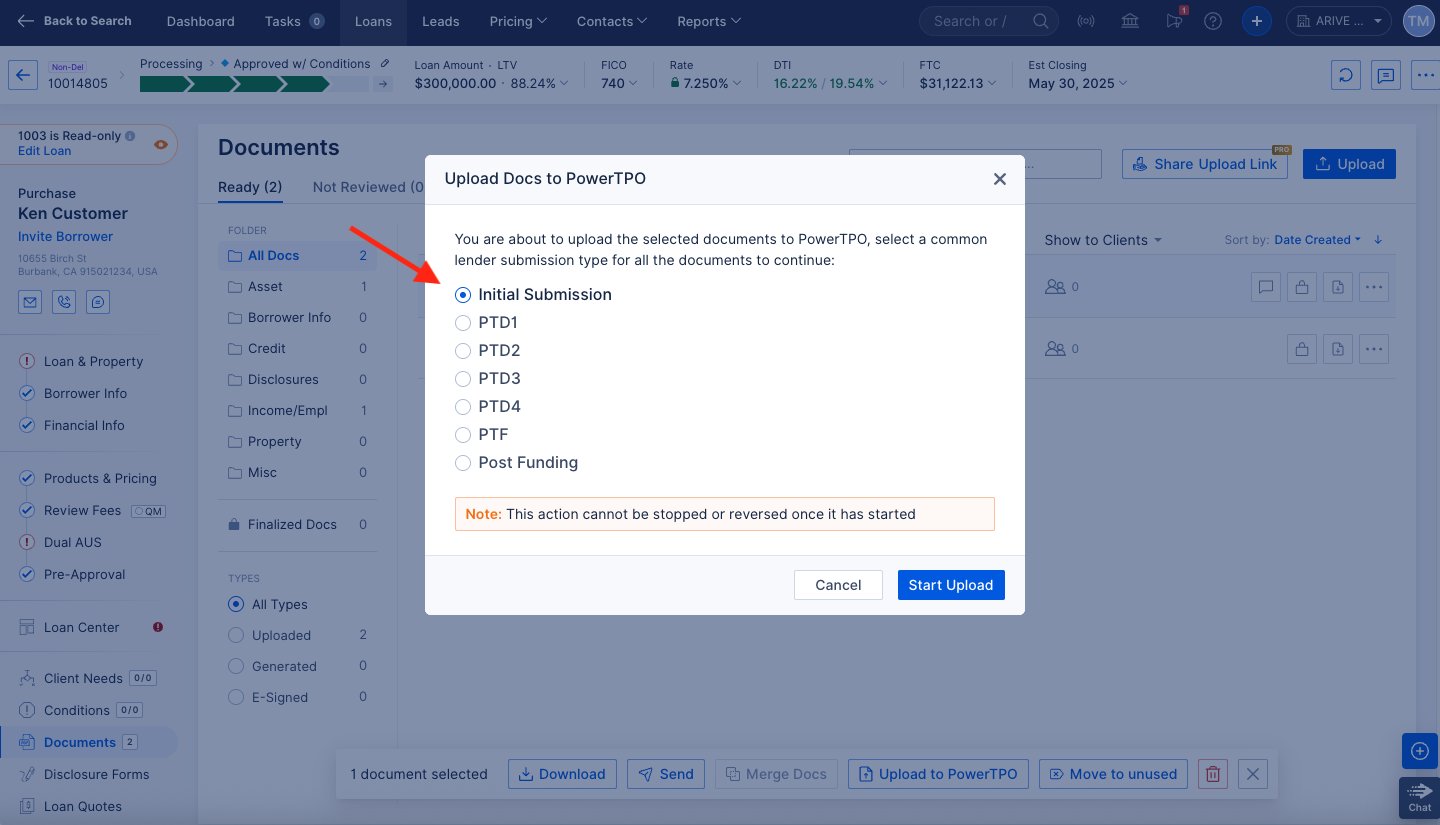Click the broadcast signal icon in top bar
This screenshot has width=1440, height=825.
pos(1086,21)
